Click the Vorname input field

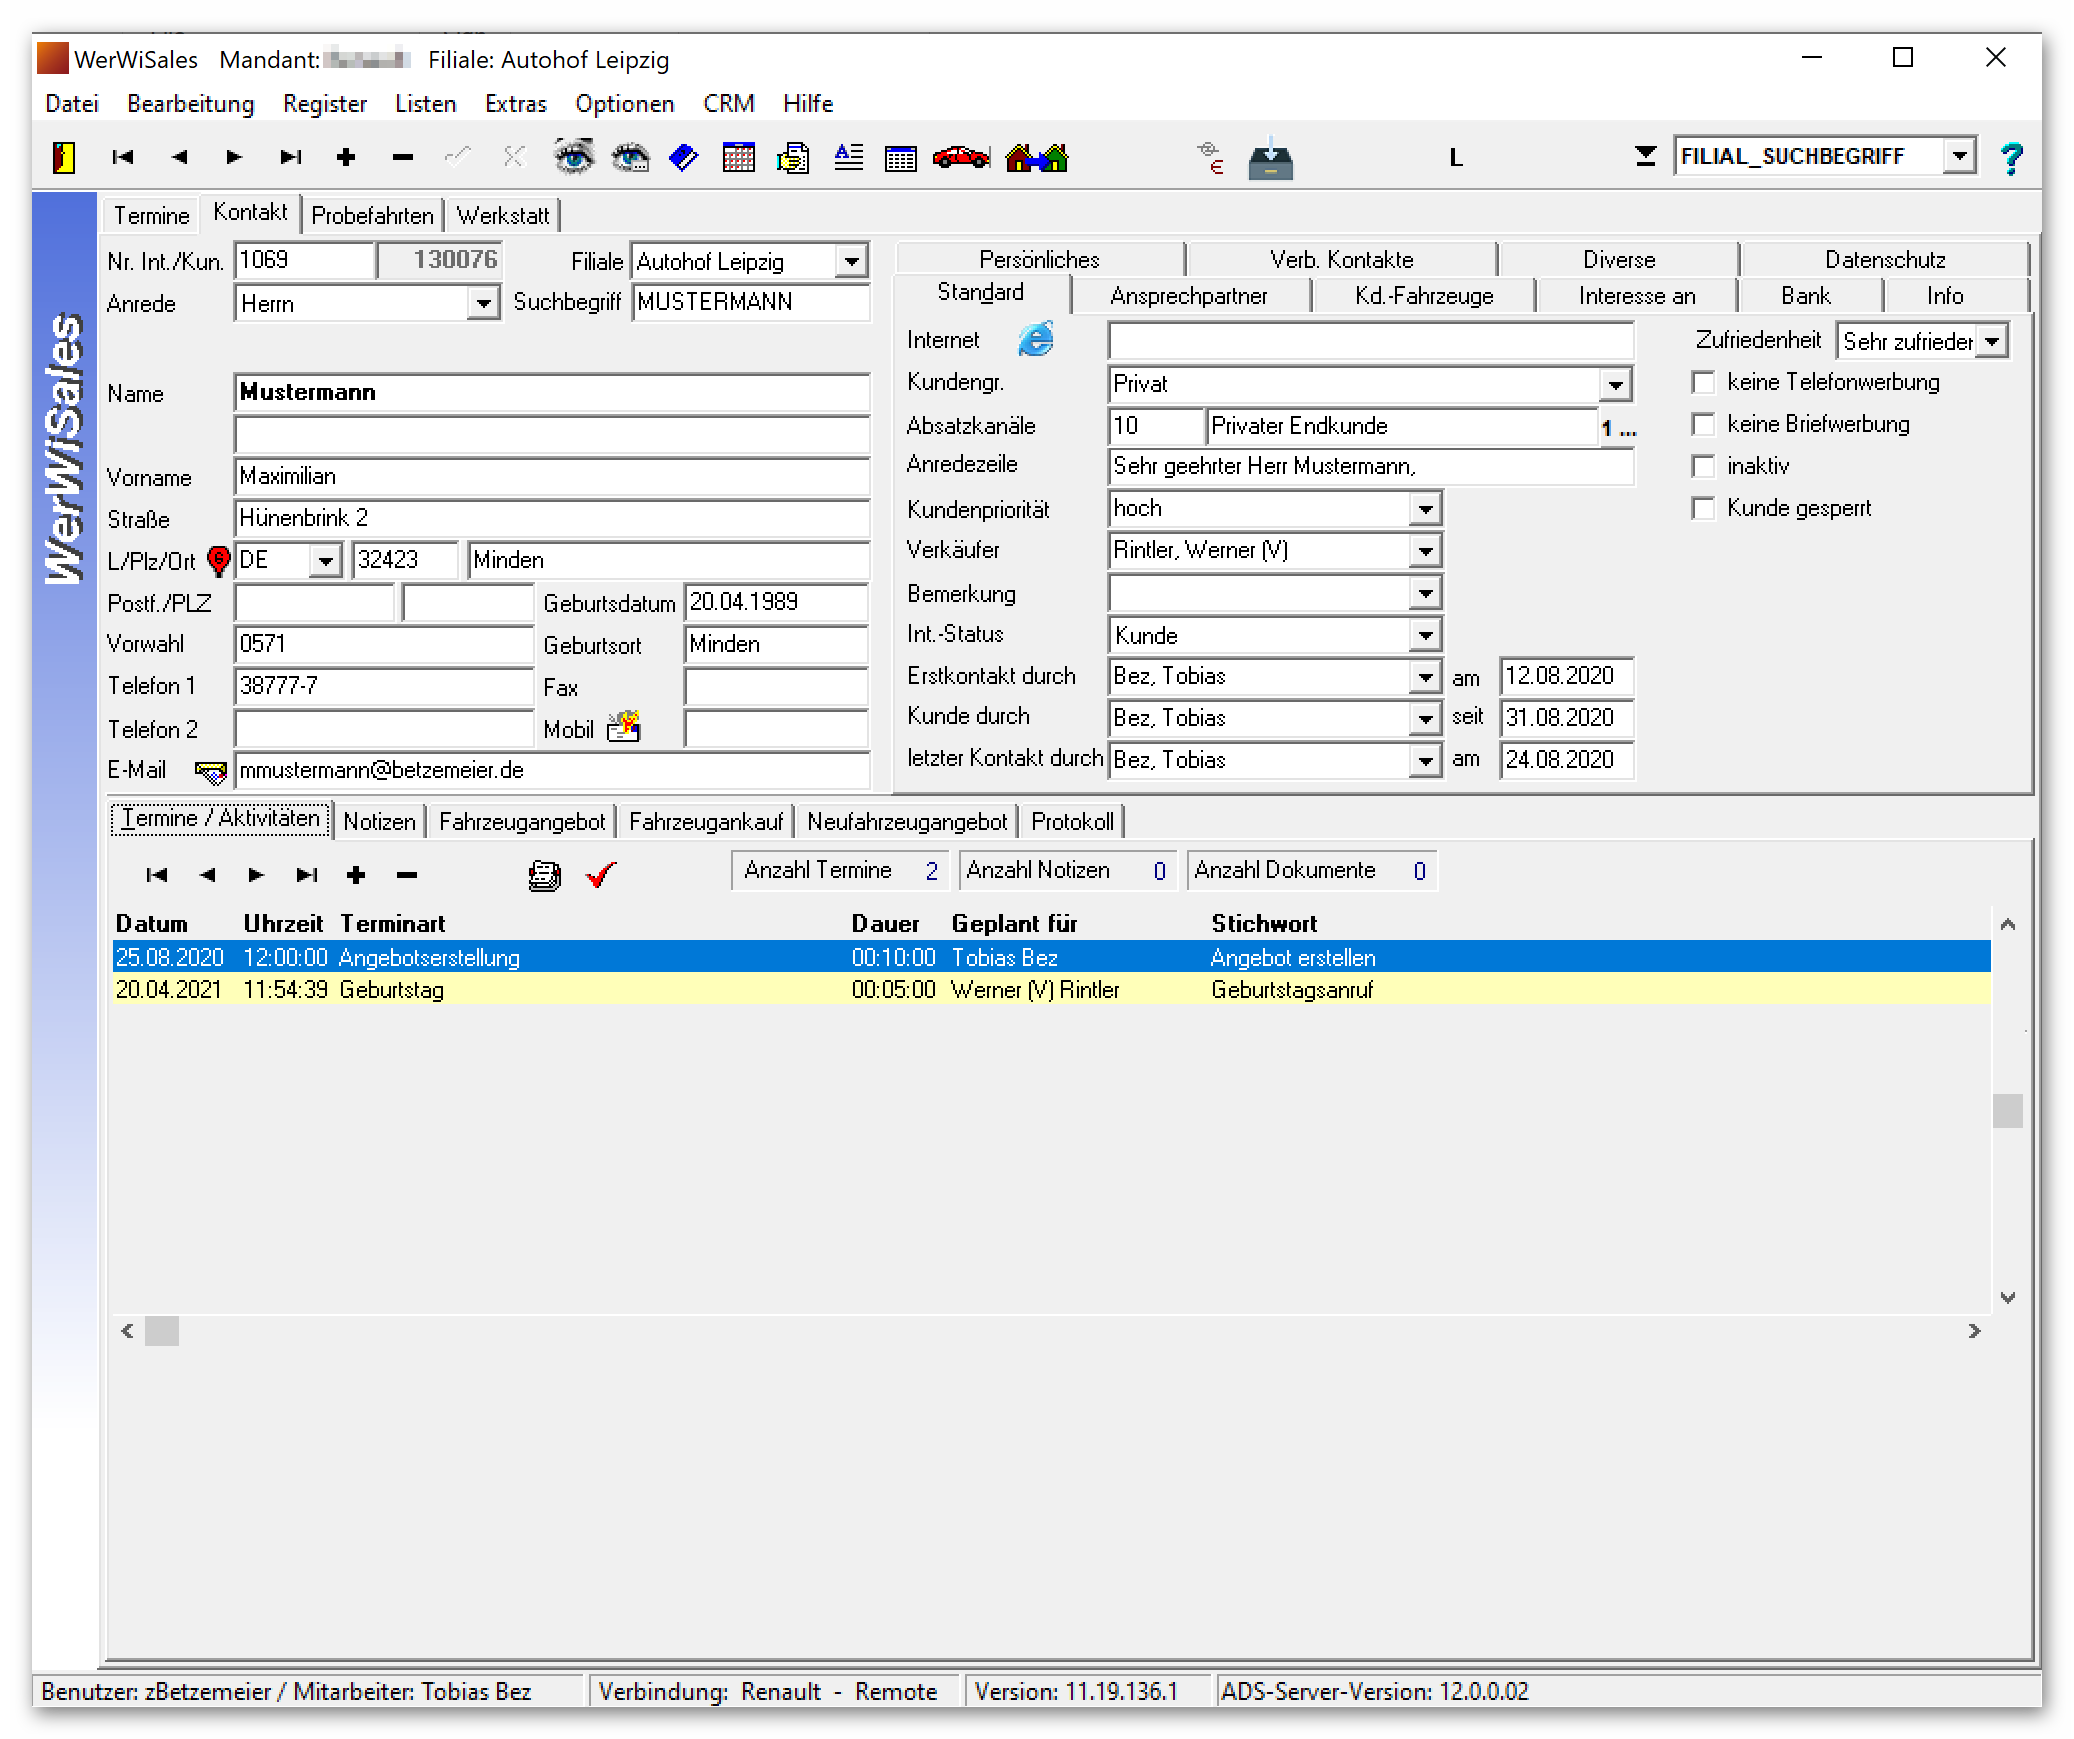click(x=552, y=477)
